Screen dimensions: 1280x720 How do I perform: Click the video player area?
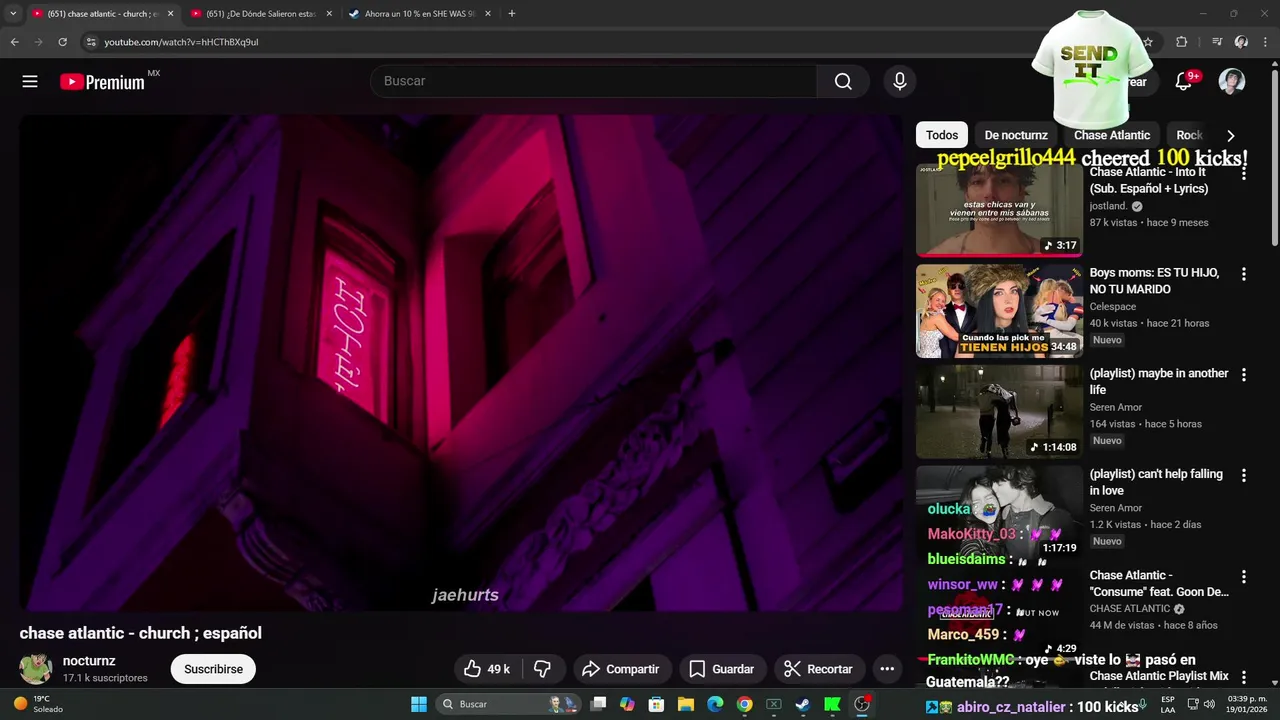click(461, 362)
